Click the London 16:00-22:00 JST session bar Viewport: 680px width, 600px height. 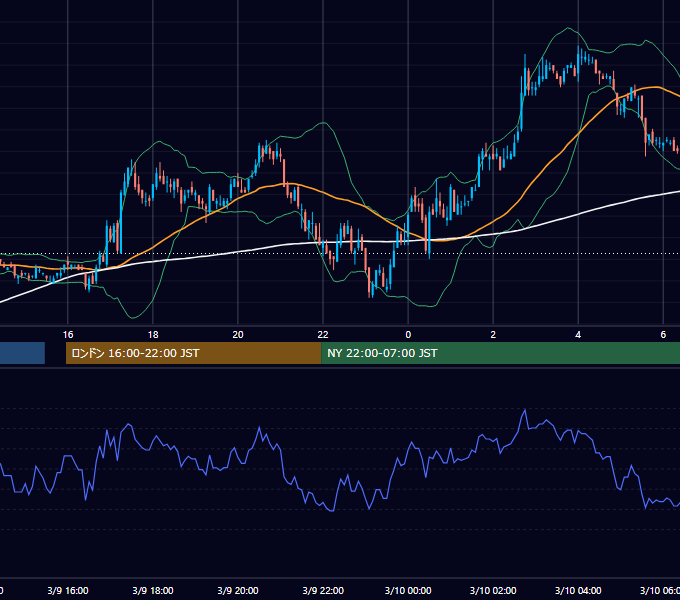(x=193, y=353)
